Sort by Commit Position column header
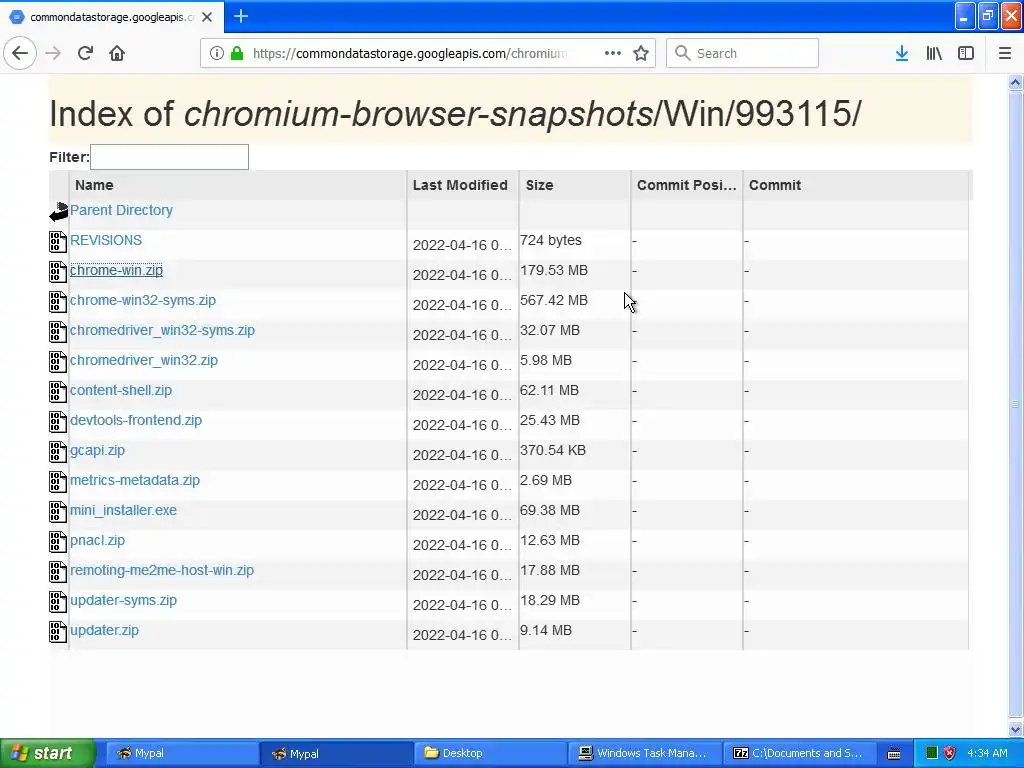 coord(687,185)
